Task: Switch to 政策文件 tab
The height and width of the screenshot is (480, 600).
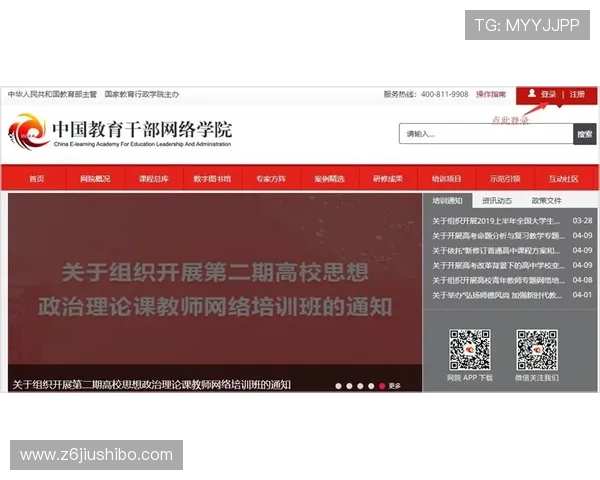Action: click(x=547, y=201)
